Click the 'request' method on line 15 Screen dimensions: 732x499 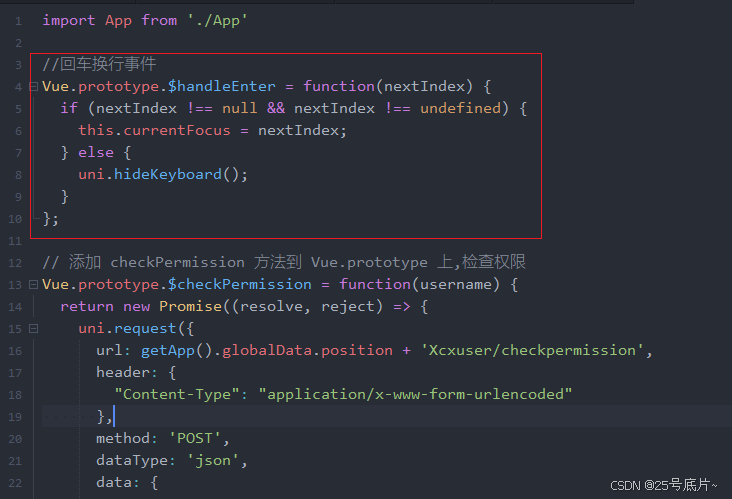(145, 329)
